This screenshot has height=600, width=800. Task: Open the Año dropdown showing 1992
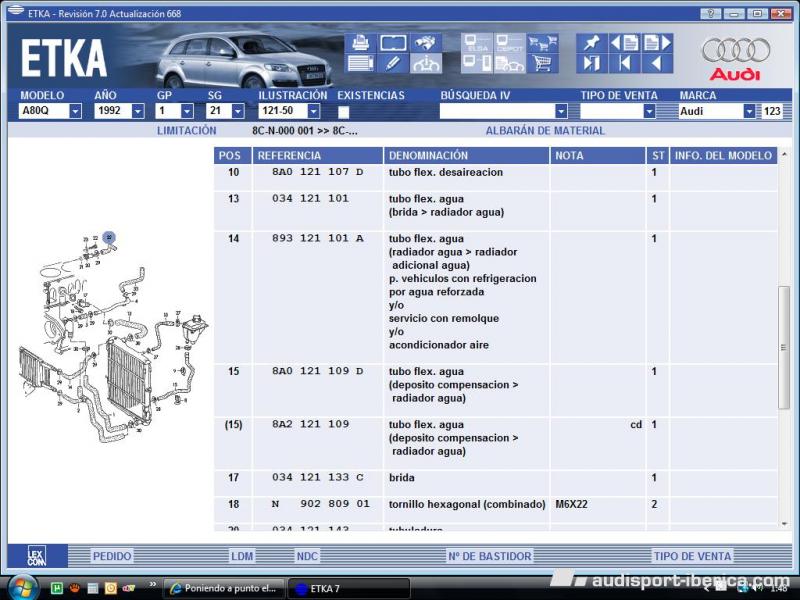pos(138,111)
